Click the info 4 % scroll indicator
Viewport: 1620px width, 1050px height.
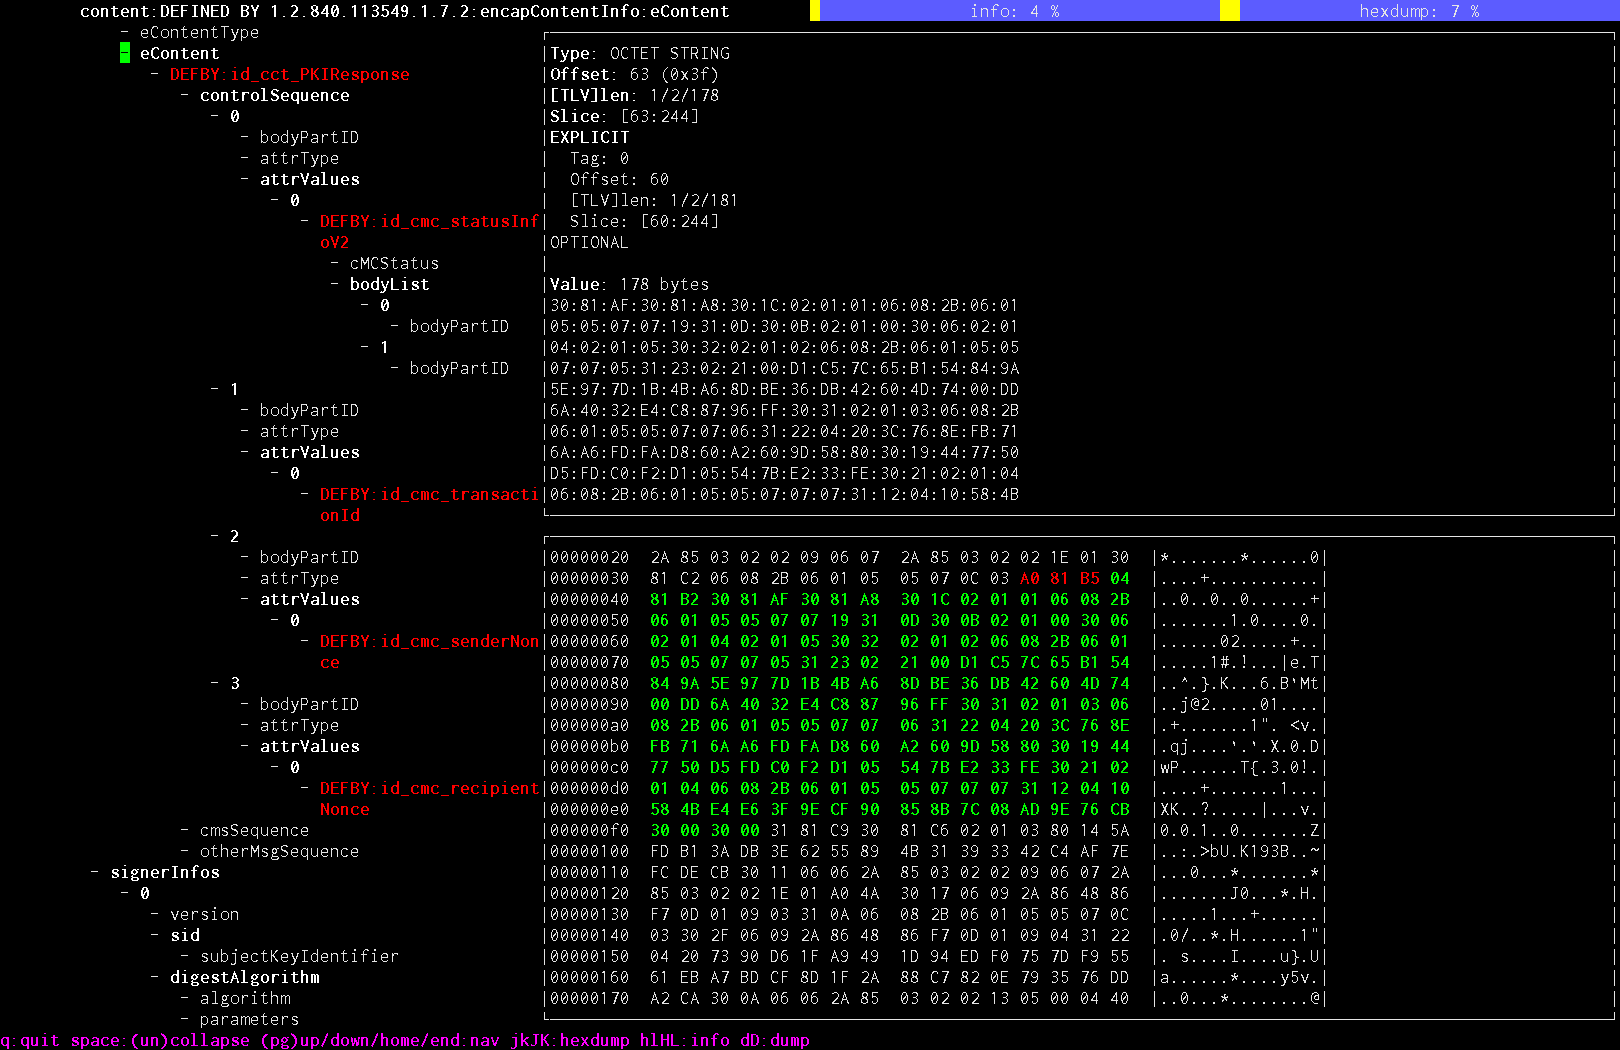pyautogui.click(x=1015, y=11)
